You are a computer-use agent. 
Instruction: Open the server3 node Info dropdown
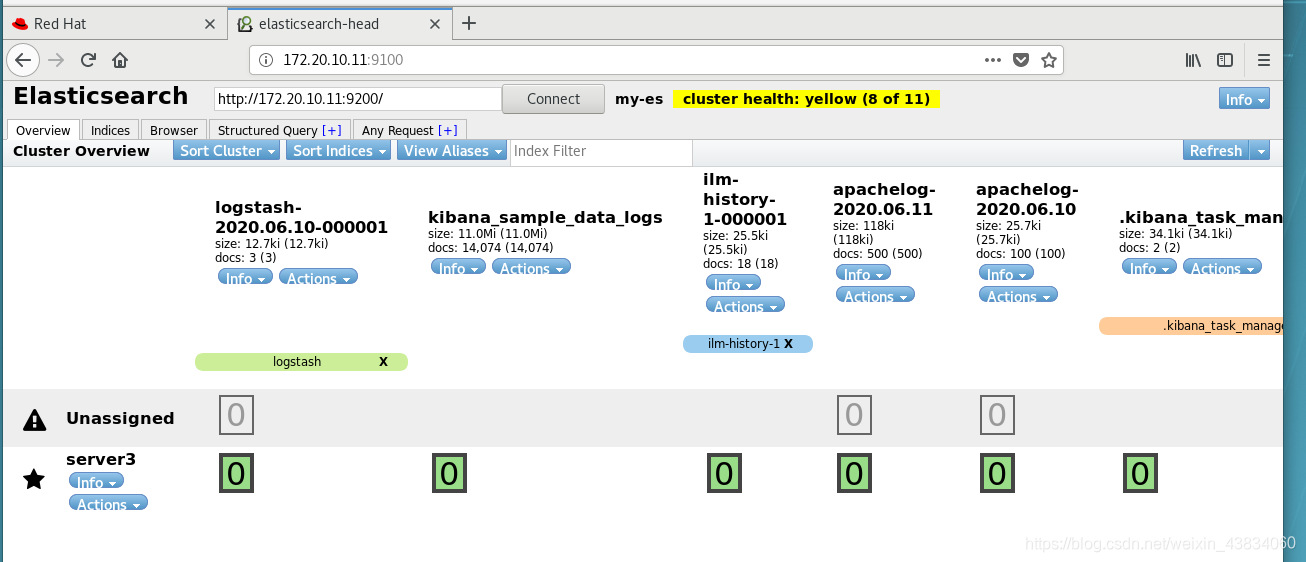pyautogui.click(x=96, y=481)
